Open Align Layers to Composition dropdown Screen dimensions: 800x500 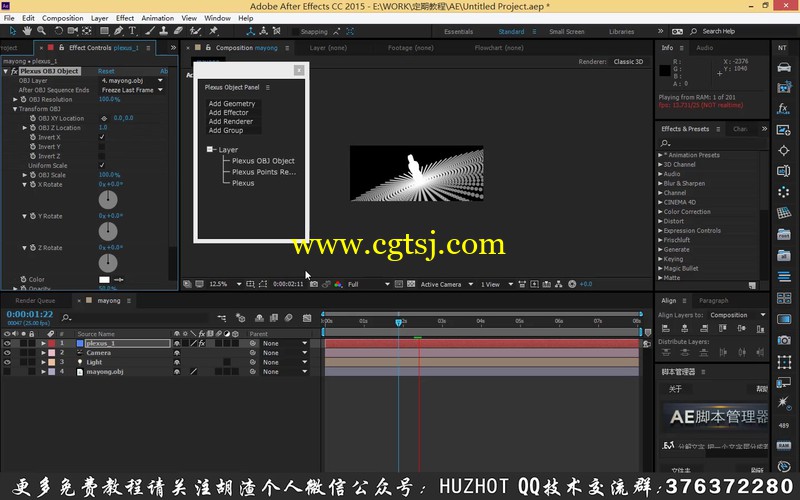tap(738, 315)
